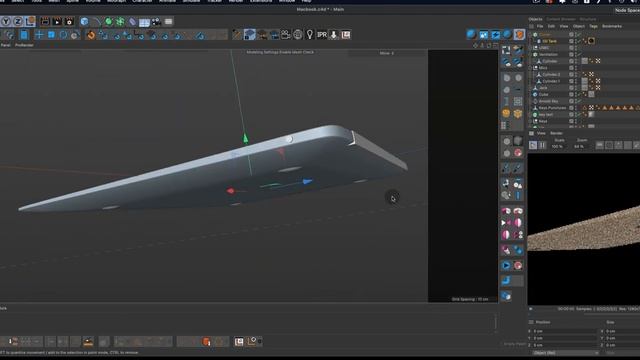This screenshot has height=360, width=640.
Task: Click the download arrow icon after IPR
Action: 333,35
